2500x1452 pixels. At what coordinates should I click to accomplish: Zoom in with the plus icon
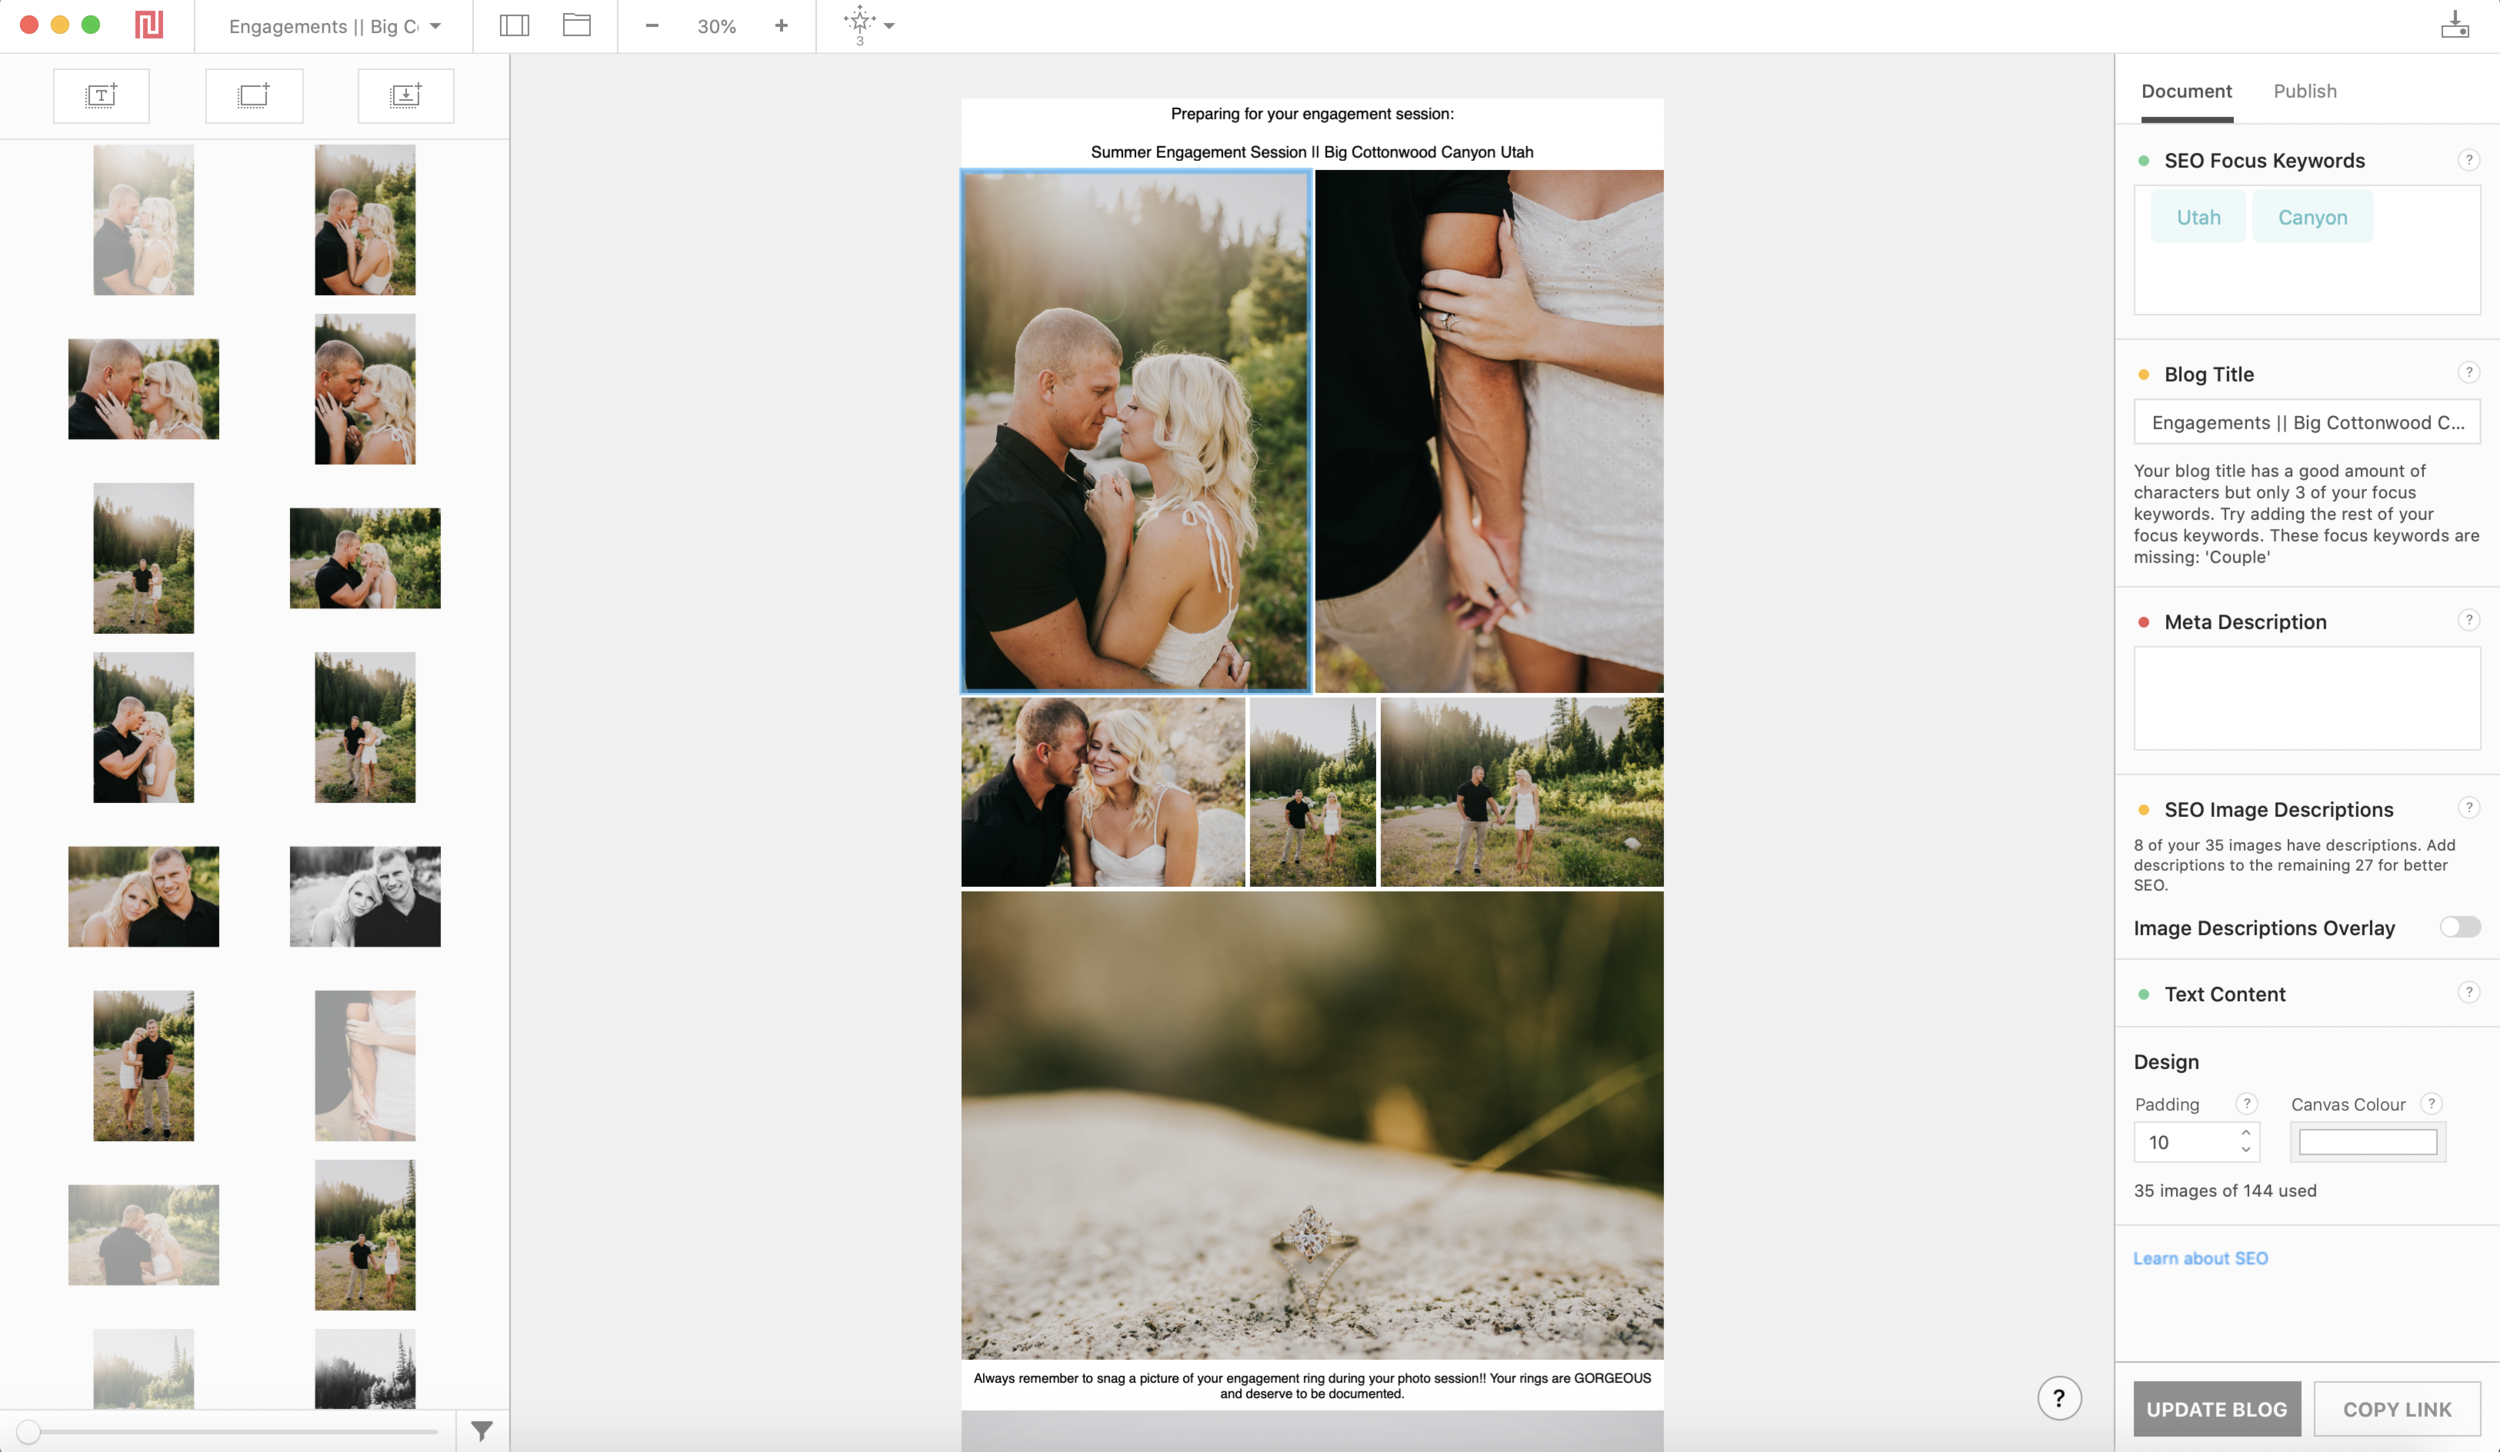(x=781, y=26)
